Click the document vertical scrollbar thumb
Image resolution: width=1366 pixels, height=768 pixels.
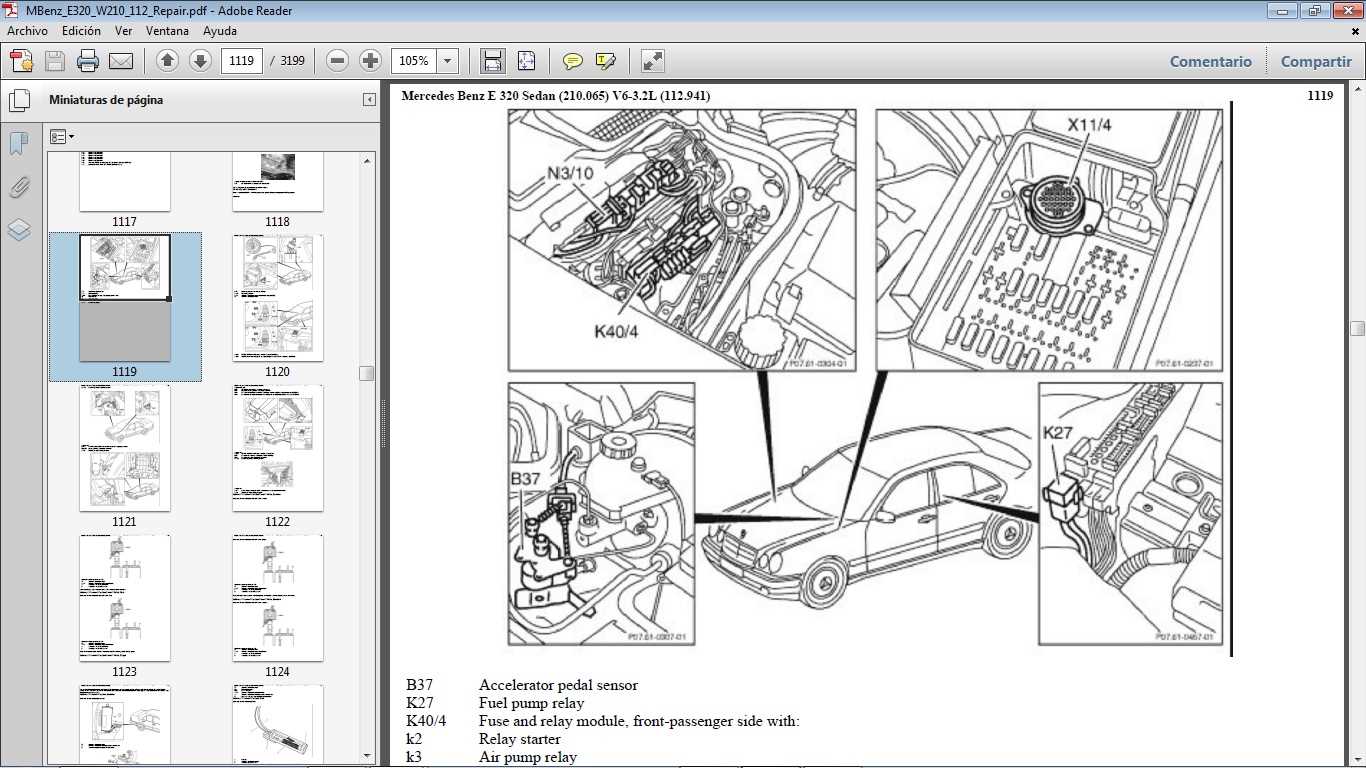(1357, 328)
